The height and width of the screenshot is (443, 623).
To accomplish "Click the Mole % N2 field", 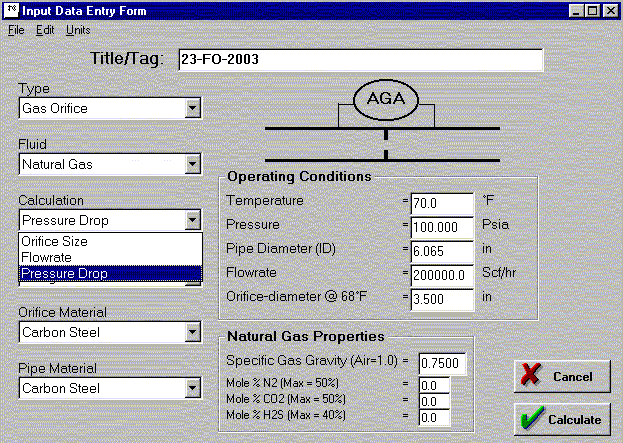I will click(435, 385).
